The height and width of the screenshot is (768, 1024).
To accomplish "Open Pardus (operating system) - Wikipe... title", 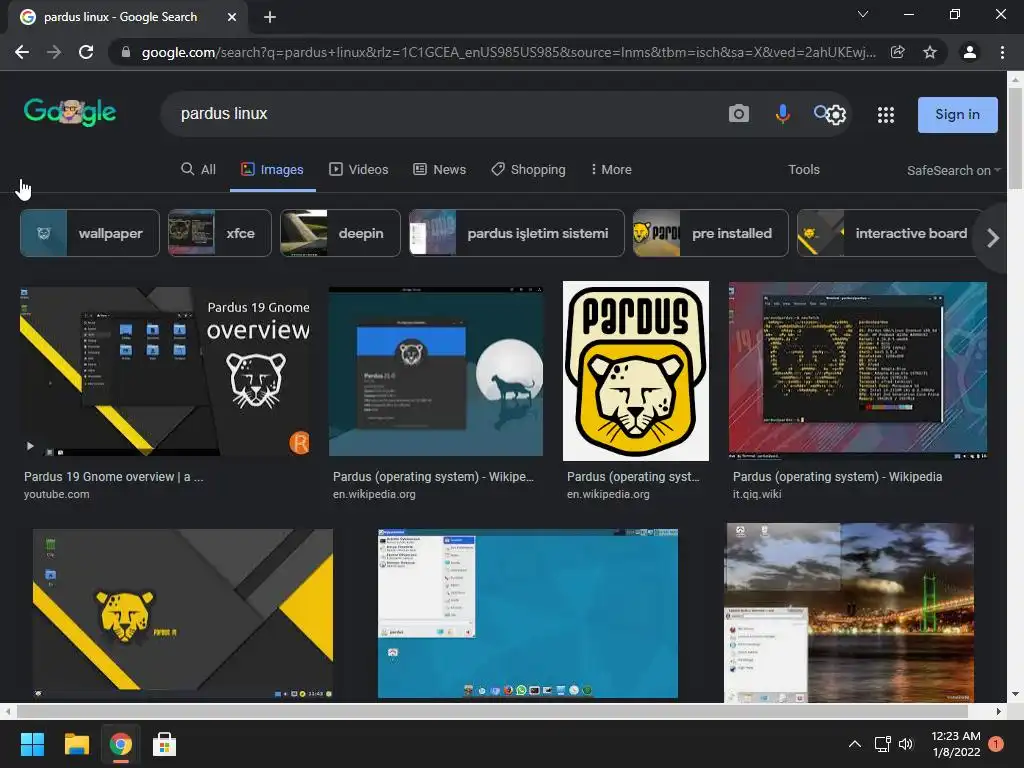I will 433,477.
